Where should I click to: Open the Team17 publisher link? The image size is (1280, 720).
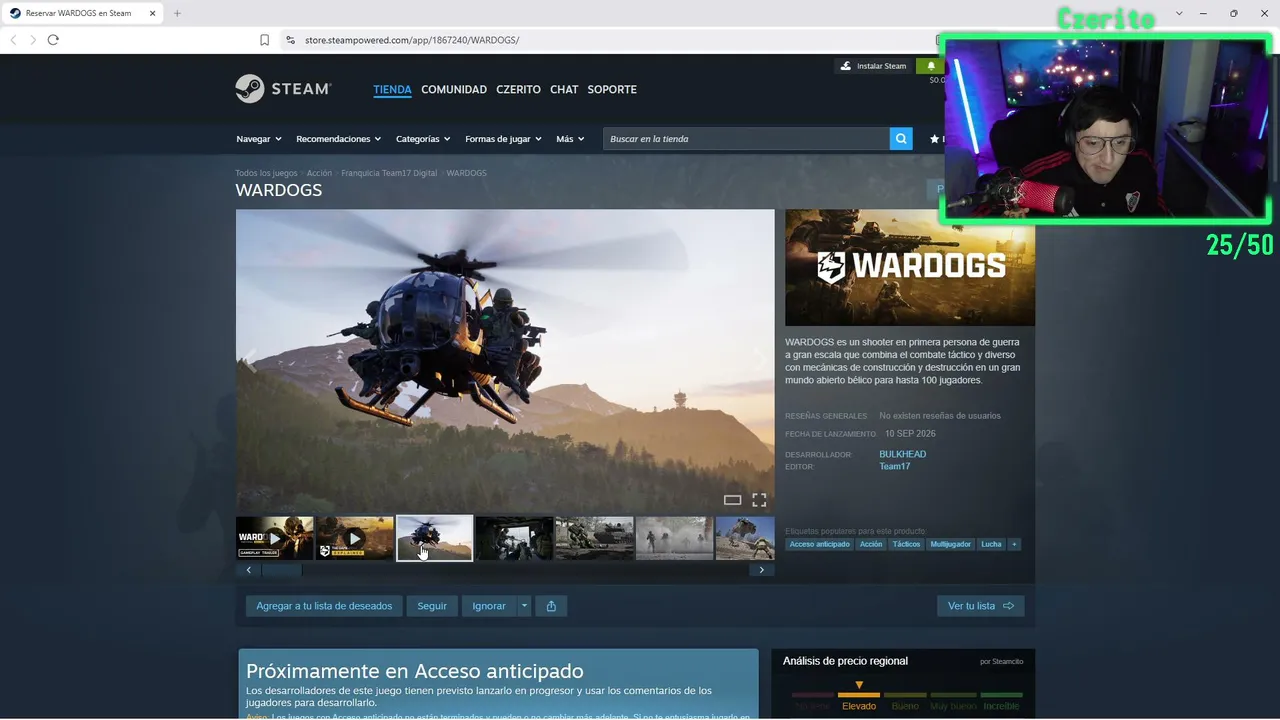click(894, 466)
